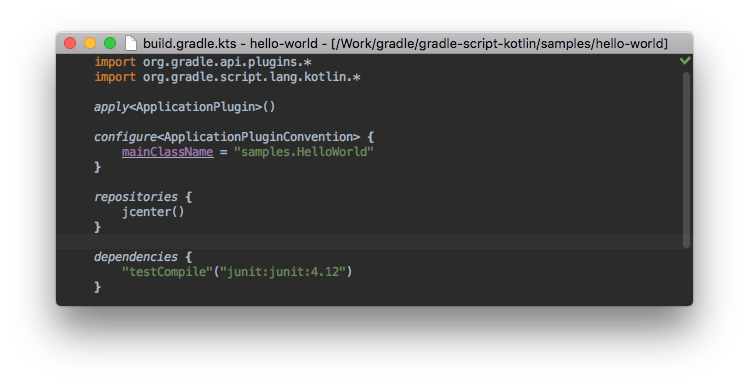Click the closing brace of the repositories block
This screenshot has height=386, width=749.
point(97,227)
